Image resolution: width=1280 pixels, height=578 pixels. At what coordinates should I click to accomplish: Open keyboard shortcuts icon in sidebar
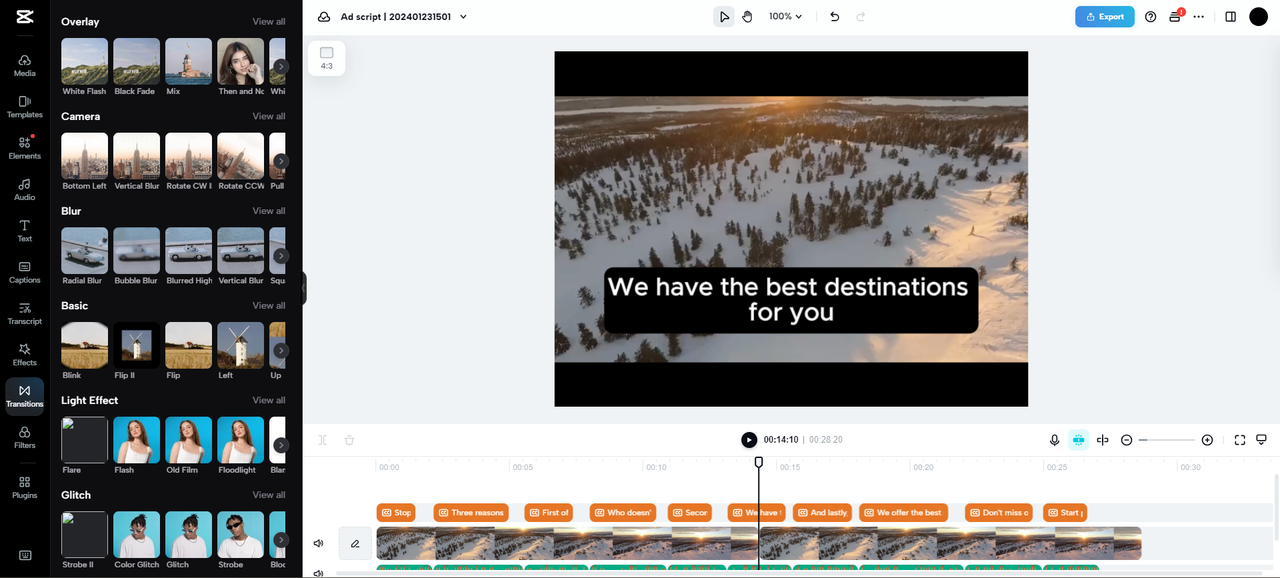(25, 555)
